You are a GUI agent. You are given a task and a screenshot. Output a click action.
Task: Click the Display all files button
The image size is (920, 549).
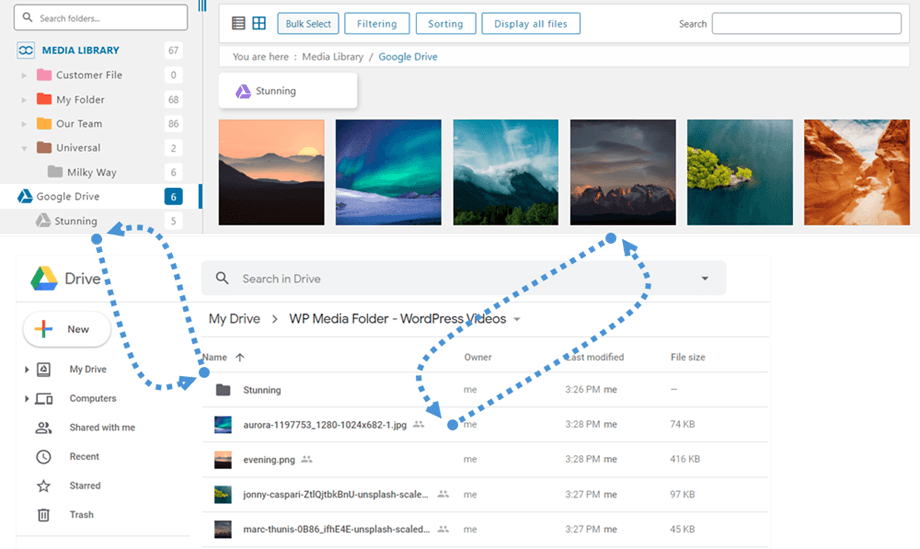[x=530, y=24]
